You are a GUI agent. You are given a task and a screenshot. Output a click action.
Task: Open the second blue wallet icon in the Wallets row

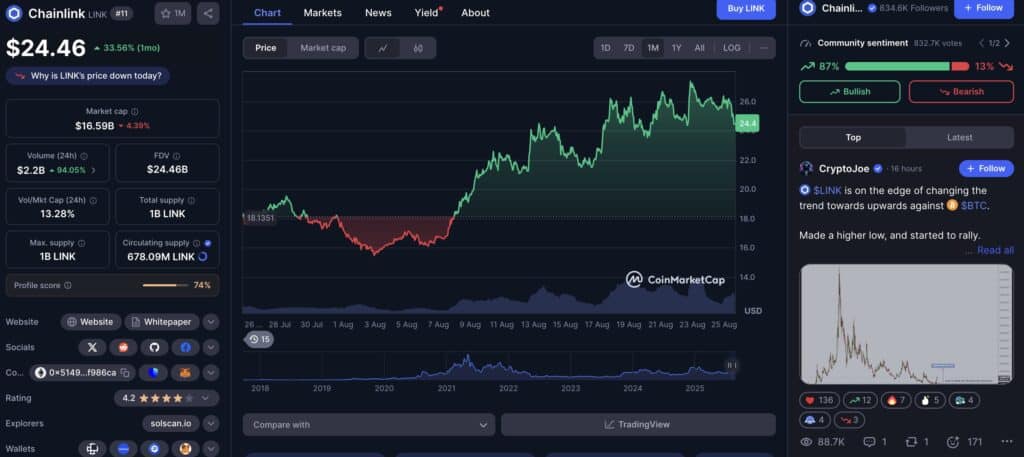pos(123,449)
